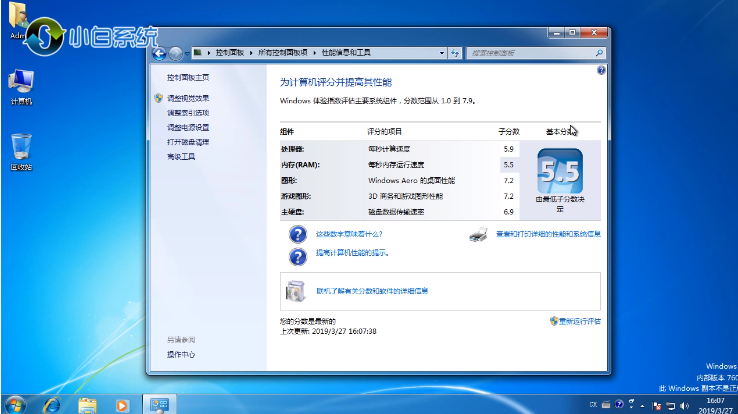
Task: Open the Recycle Bin desktop icon
Action: [x=21, y=148]
